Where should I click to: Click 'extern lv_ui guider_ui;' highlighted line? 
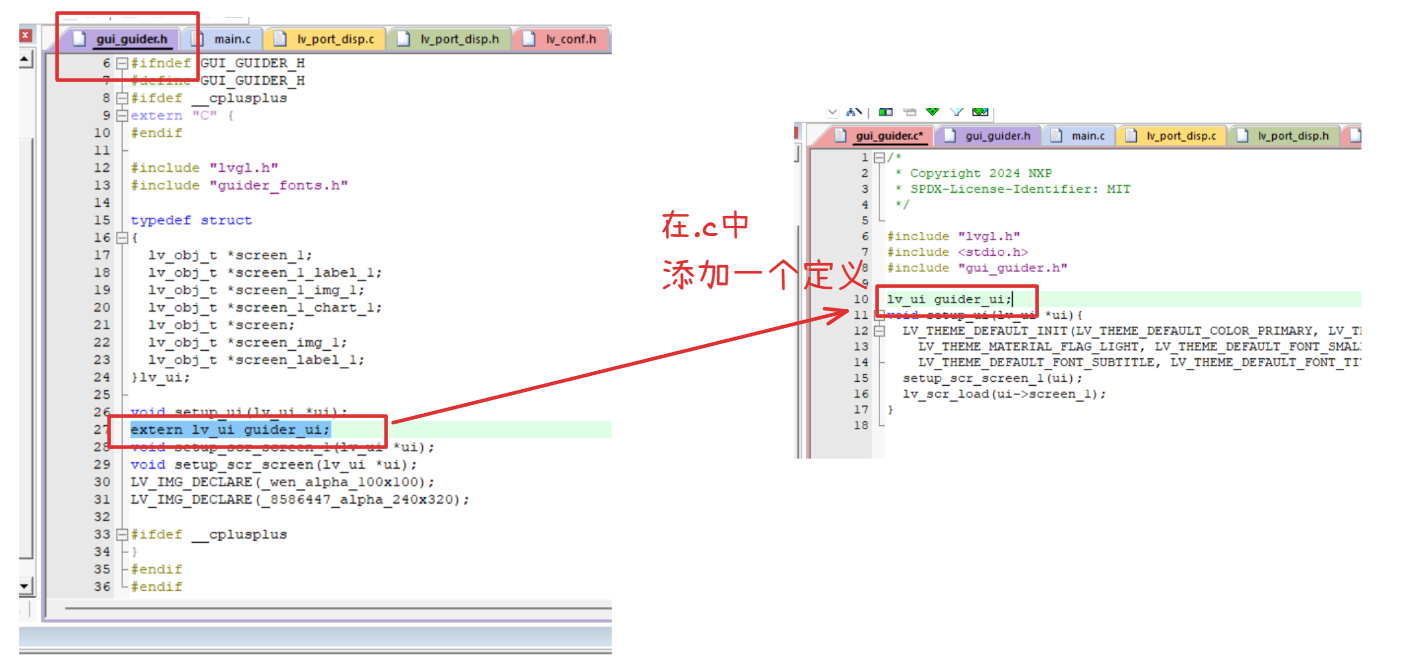click(231, 430)
